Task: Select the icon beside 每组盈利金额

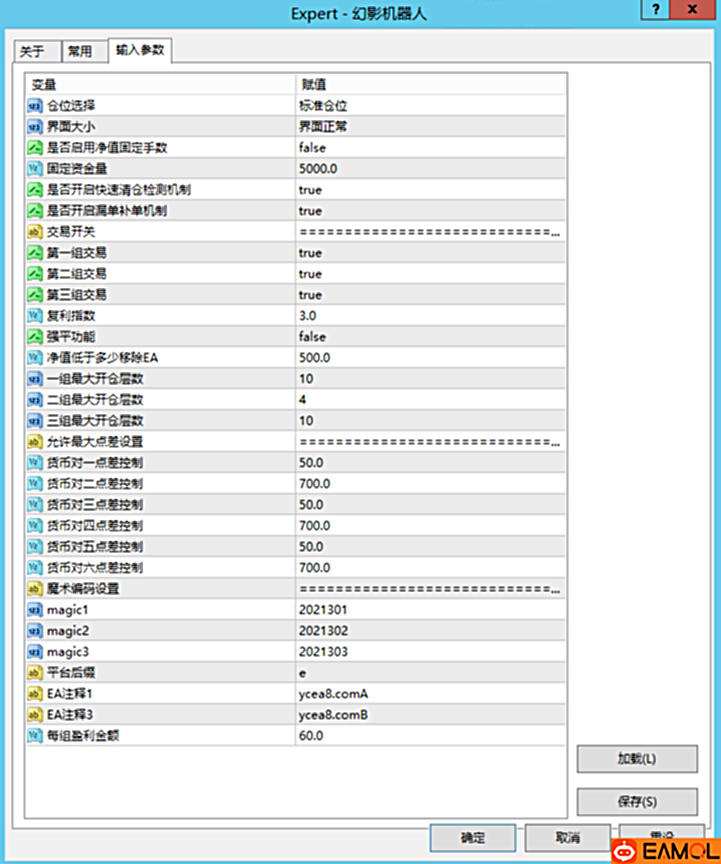Action: pyautogui.click(x=34, y=736)
